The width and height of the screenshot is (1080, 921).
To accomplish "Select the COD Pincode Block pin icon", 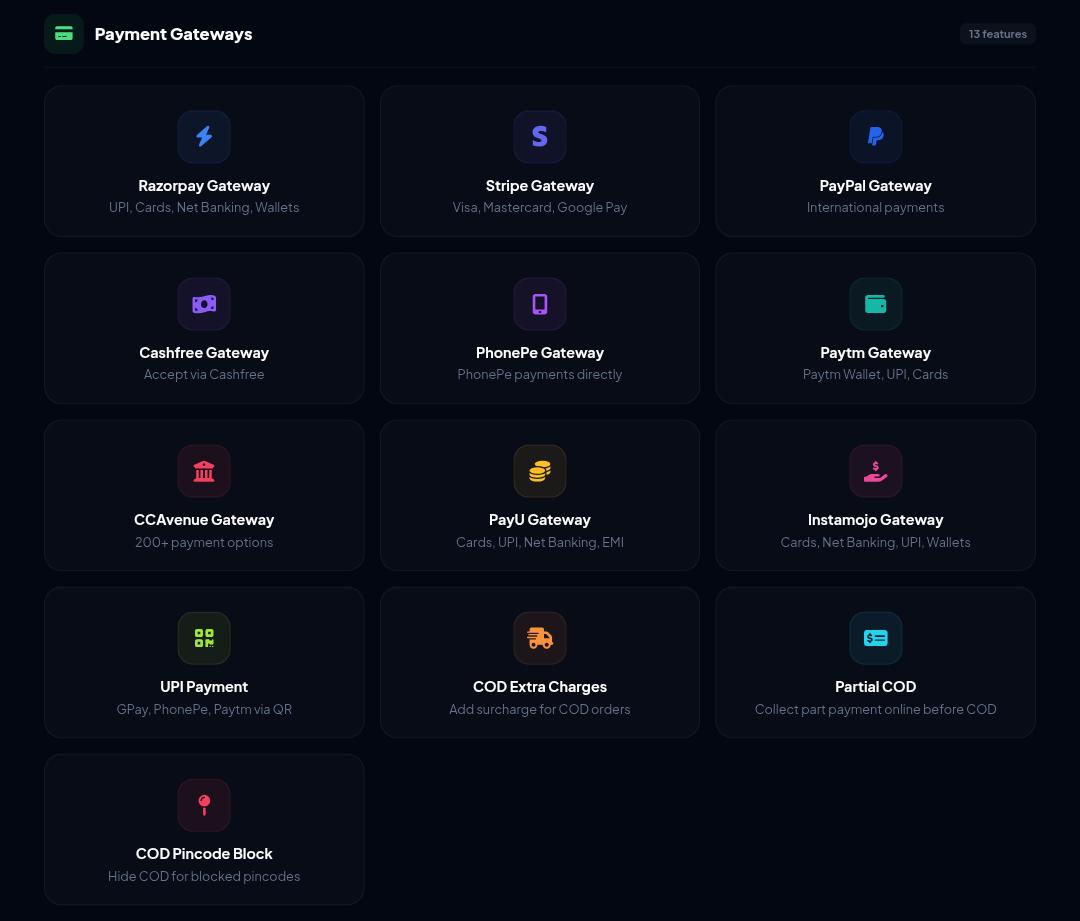I will coord(204,805).
